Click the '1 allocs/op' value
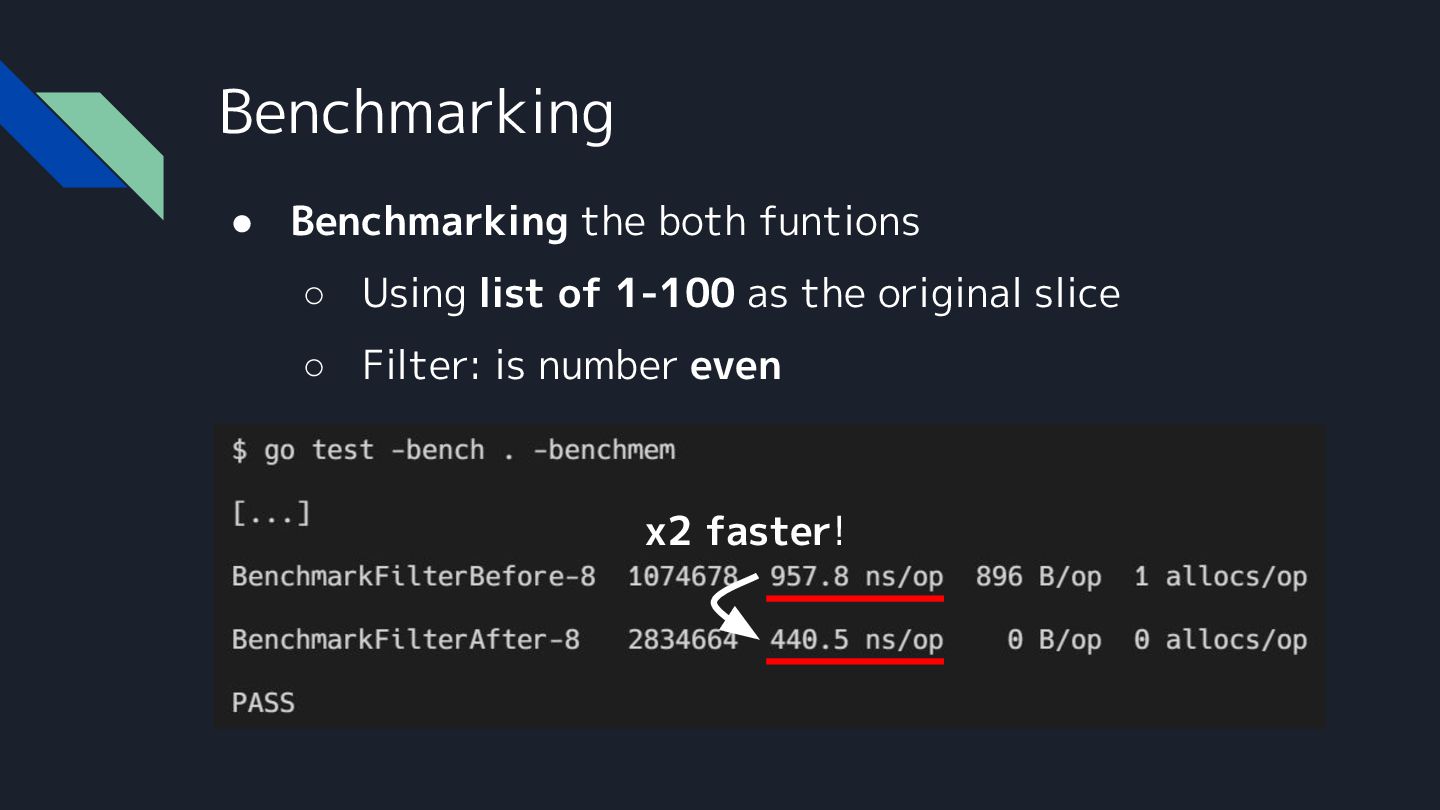The image size is (1440, 810). pos(1220,577)
